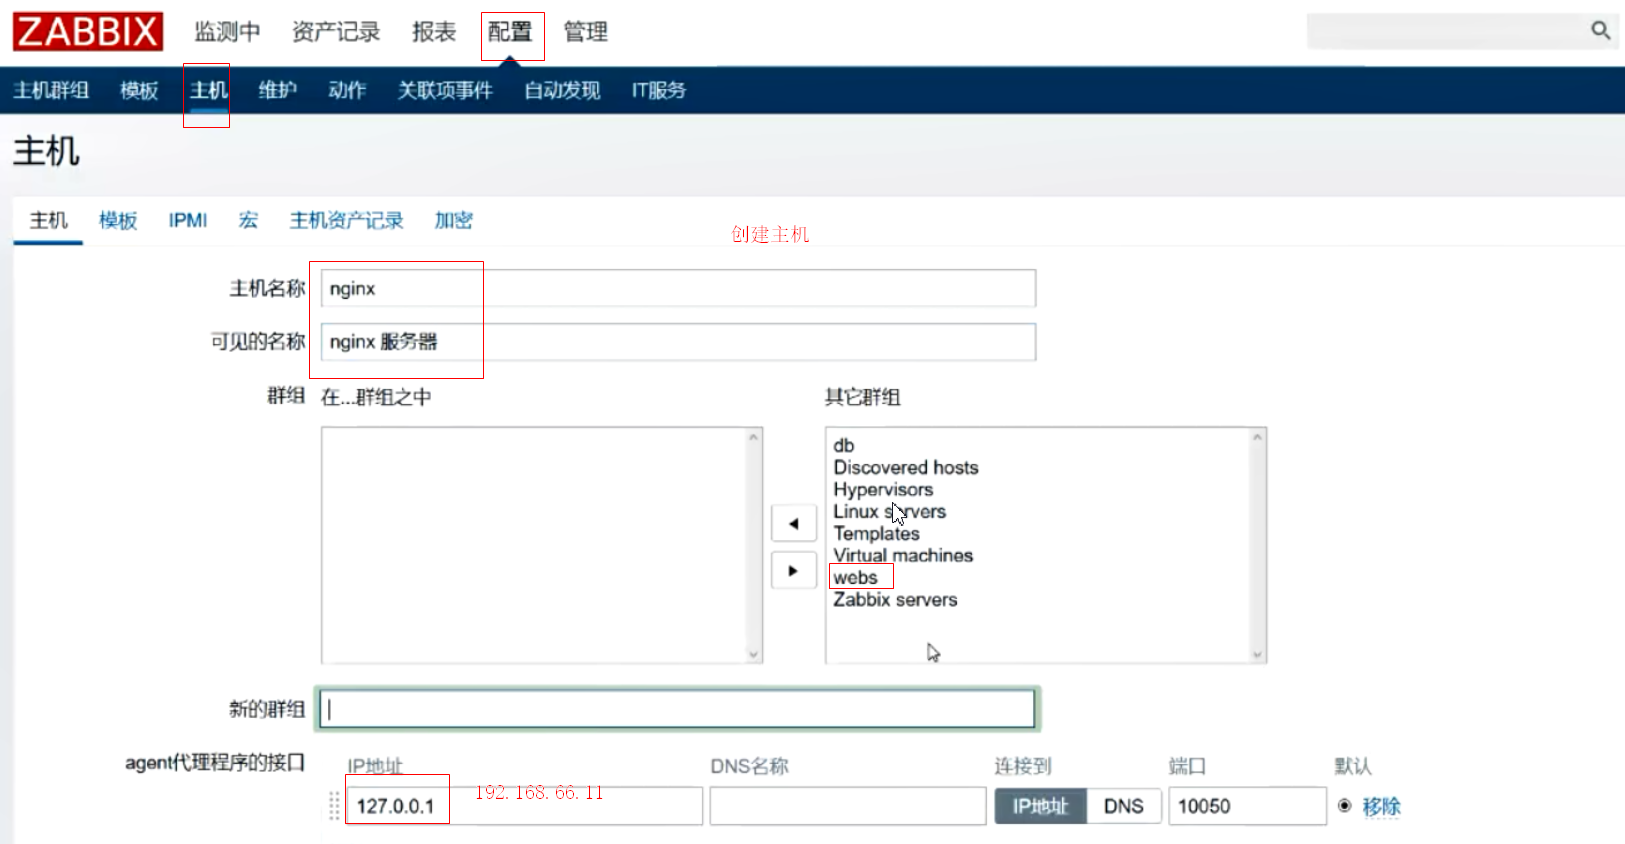The height and width of the screenshot is (844, 1625).
Task: Go to 主机群组 submenu
Action: pyautogui.click(x=51, y=90)
